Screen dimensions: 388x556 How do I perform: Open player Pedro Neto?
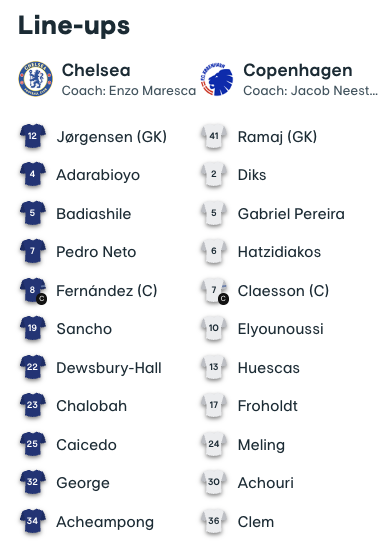click(96, 252)
